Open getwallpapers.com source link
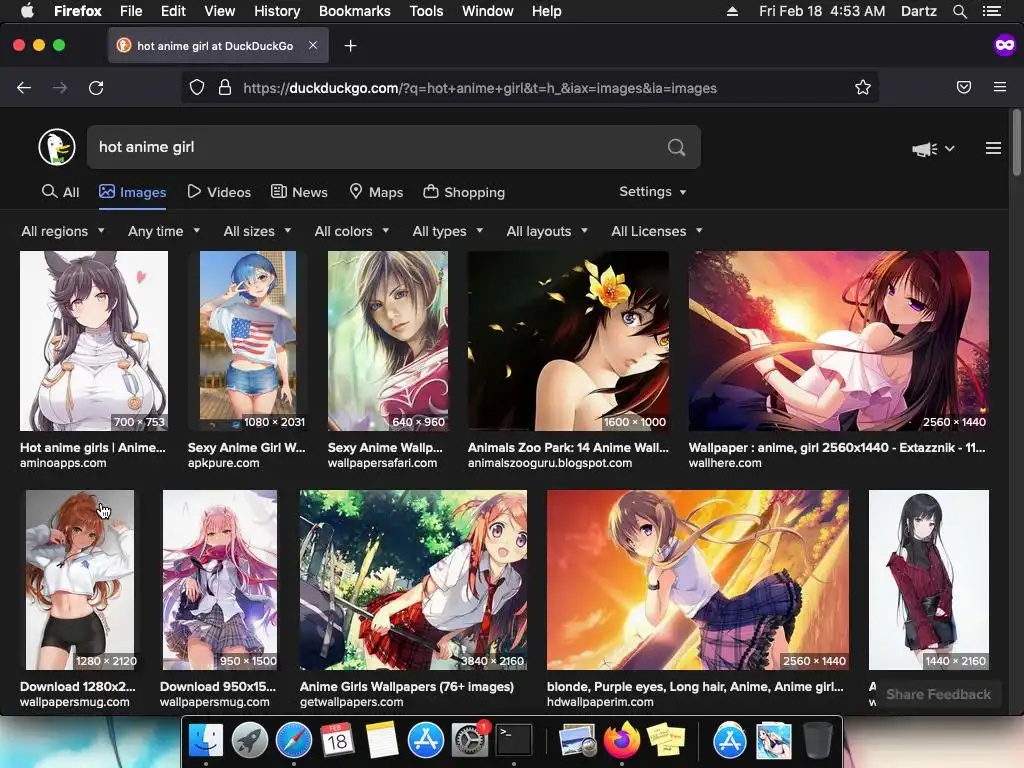The width and height of the screenshot is (1024, 768). tap(351, 702)
